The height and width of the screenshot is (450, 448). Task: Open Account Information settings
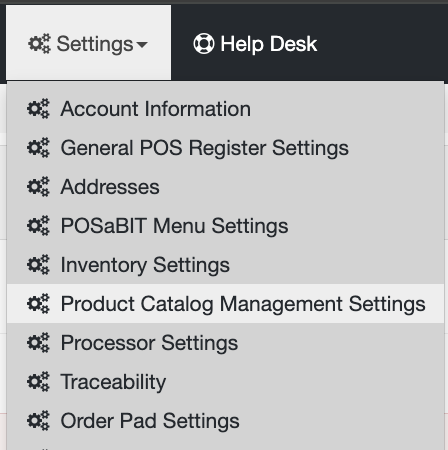pyautogui.click(x=225, y=109)
